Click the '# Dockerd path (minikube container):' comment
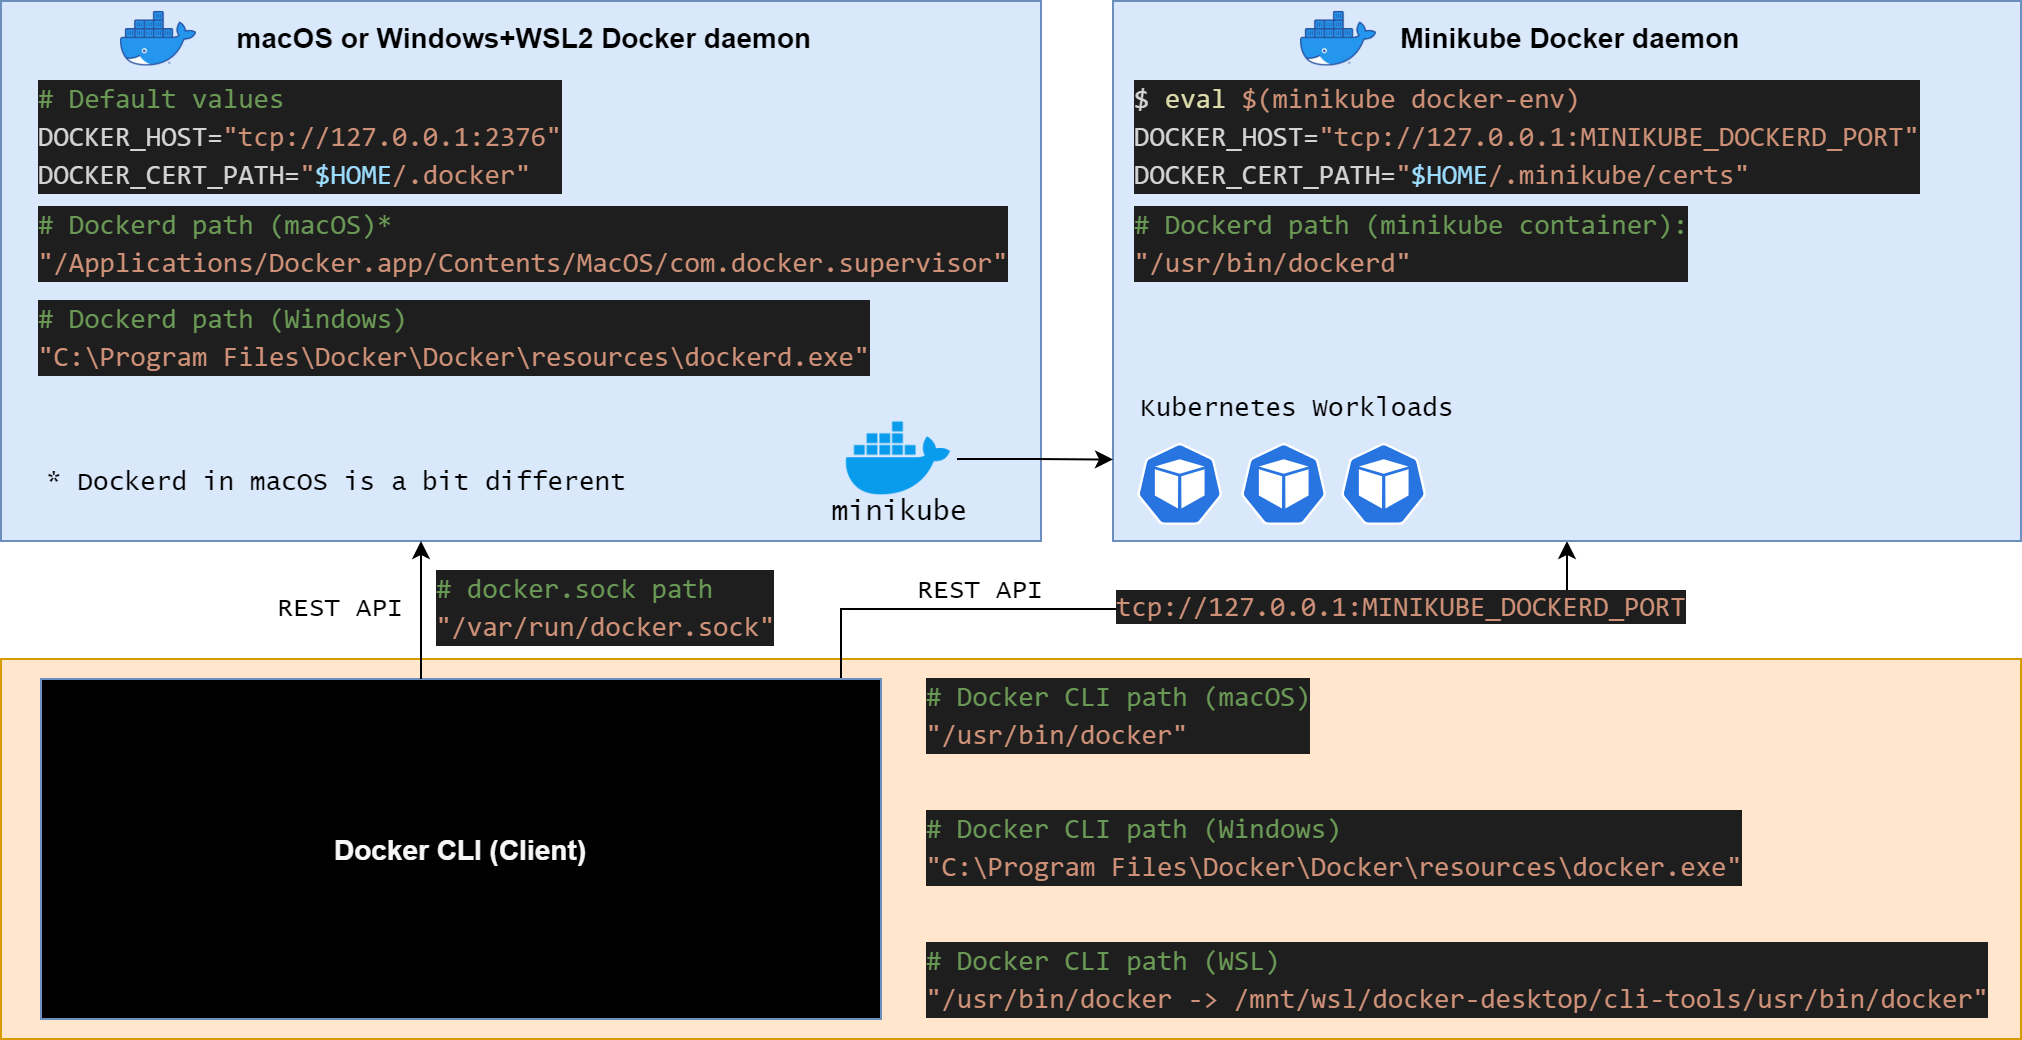This screenshot has height=1040, width=2022. click(x=1410, y=225)
